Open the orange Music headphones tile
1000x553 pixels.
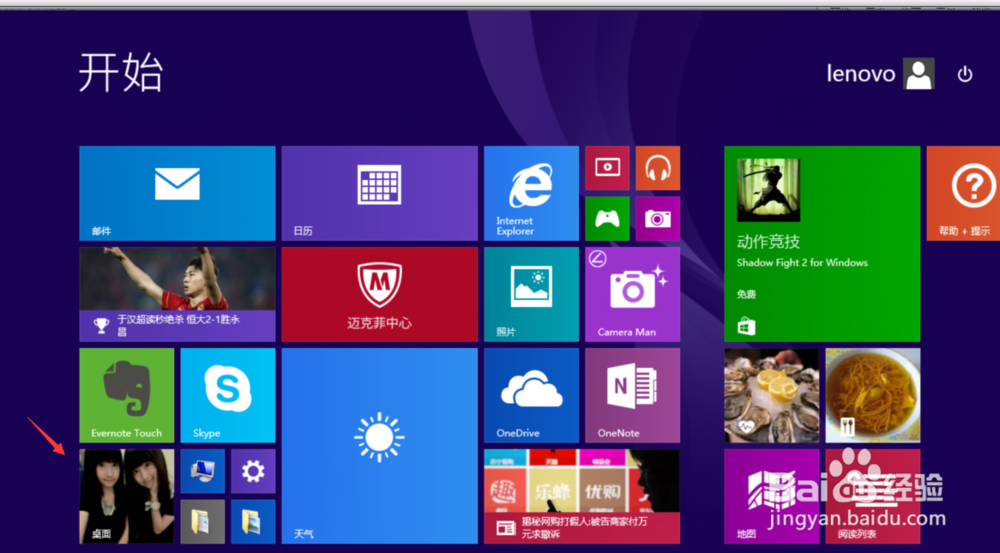[x=658, y=168]
